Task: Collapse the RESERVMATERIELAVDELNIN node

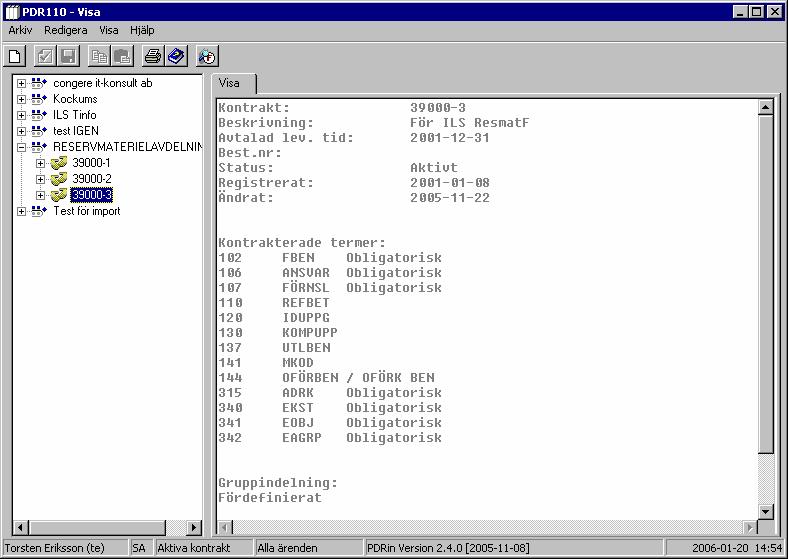Action: point(21,148)
